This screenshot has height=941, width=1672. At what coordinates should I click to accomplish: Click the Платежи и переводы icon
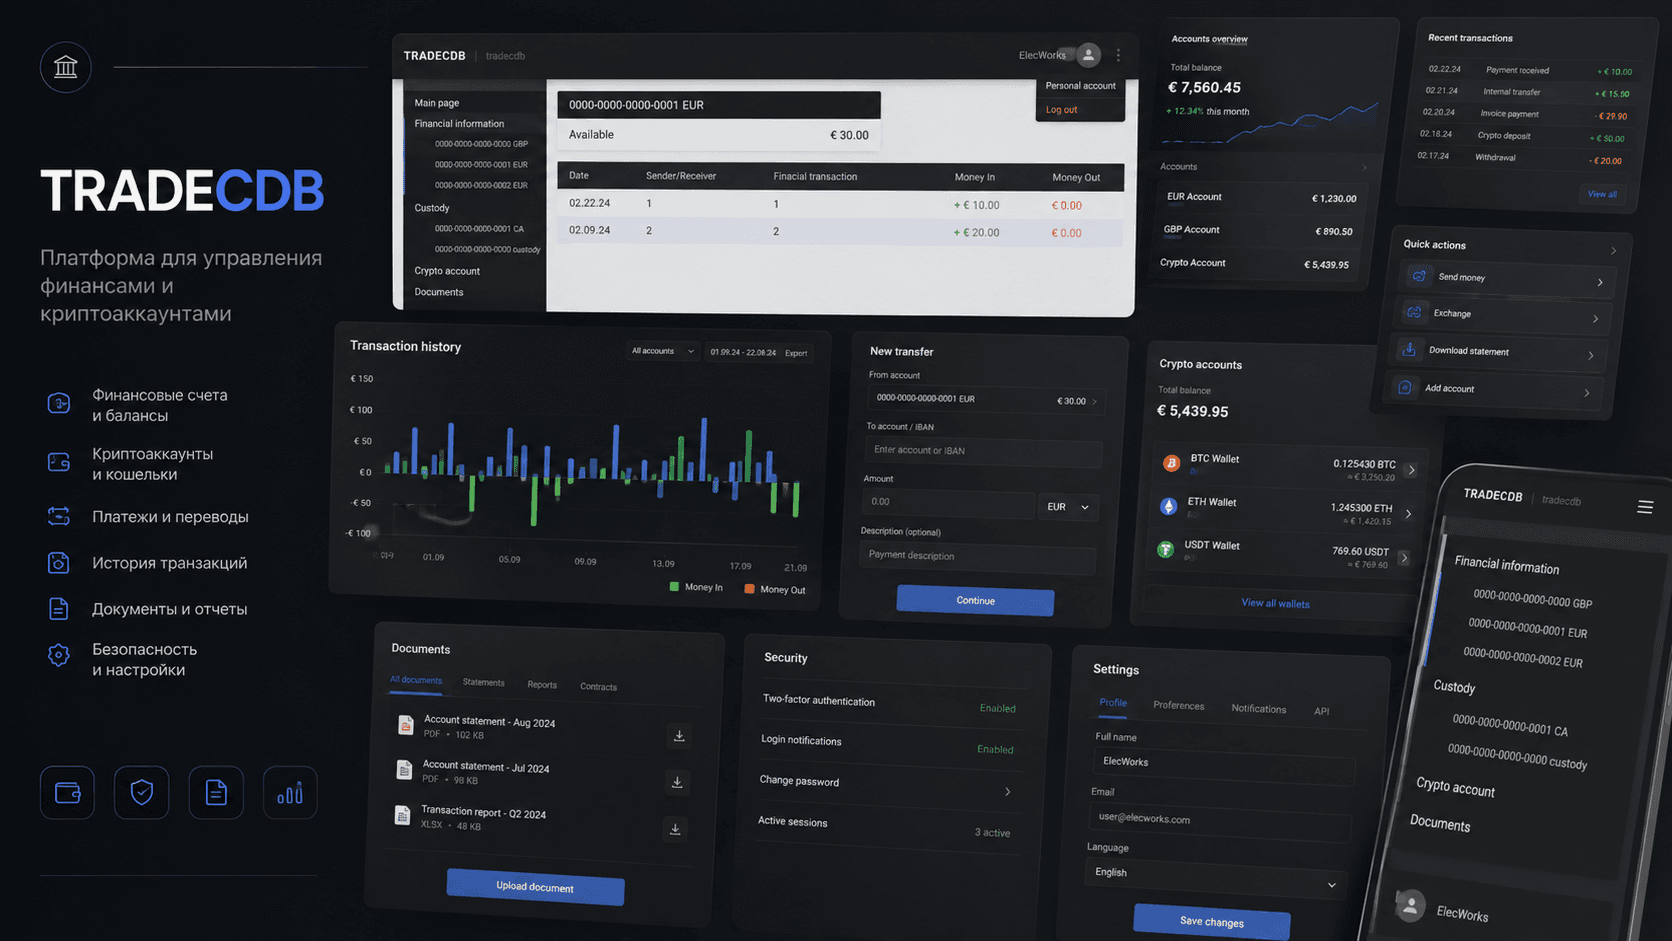pos(59,516)
